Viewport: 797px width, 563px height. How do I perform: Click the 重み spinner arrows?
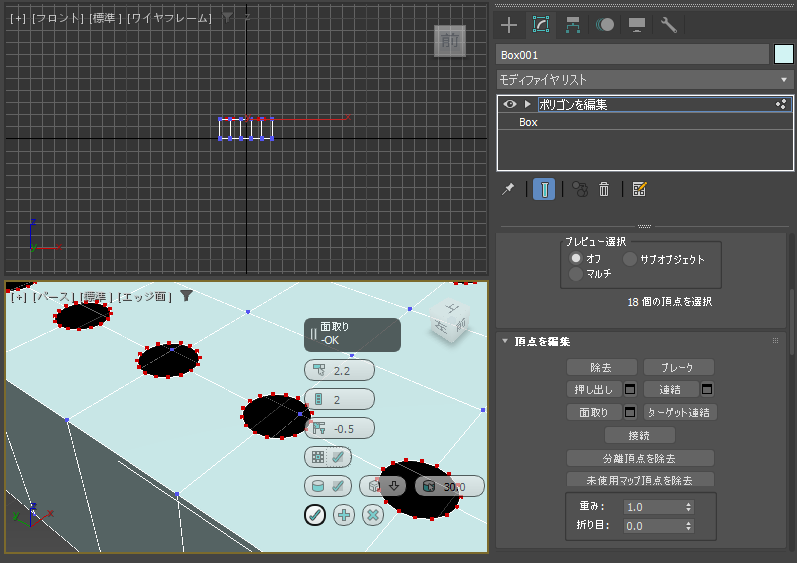[689, 507]
